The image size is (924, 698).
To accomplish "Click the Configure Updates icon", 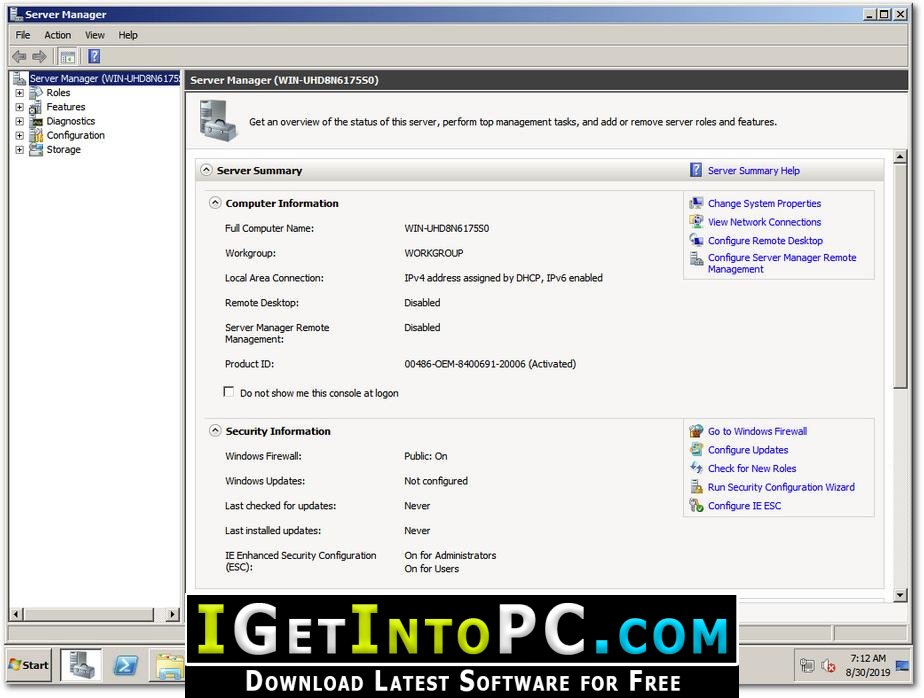I will [697, 450].
